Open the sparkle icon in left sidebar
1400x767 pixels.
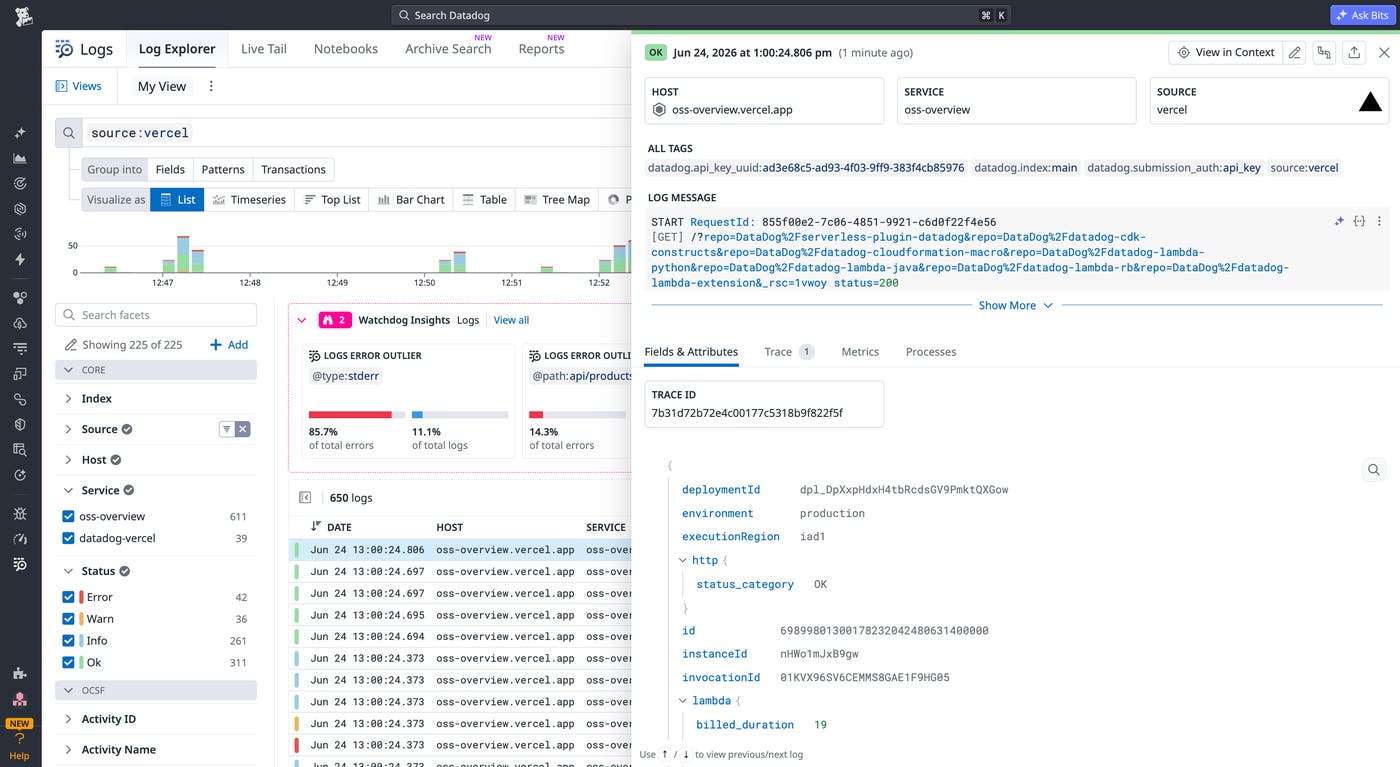tap(20, 133)
